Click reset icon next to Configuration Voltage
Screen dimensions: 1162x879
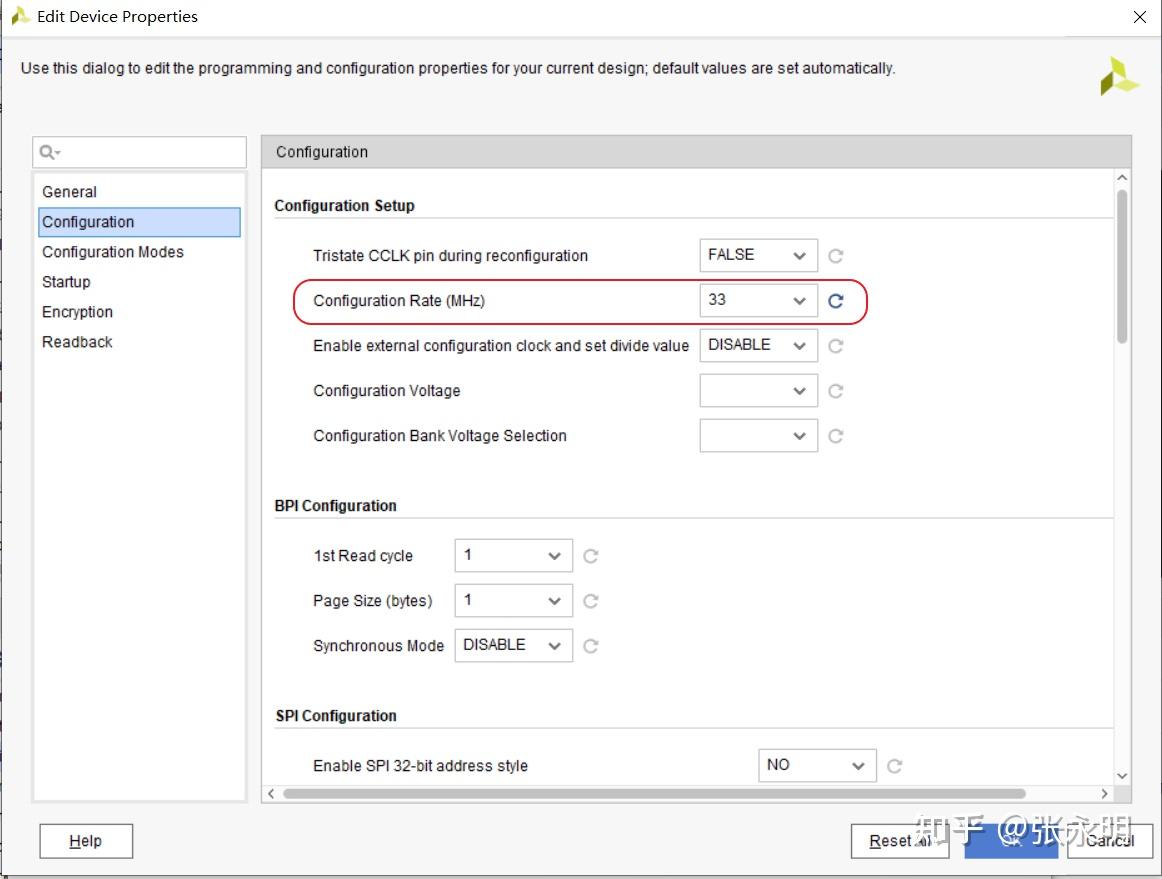pyautogui.click(x=836, y=391)
